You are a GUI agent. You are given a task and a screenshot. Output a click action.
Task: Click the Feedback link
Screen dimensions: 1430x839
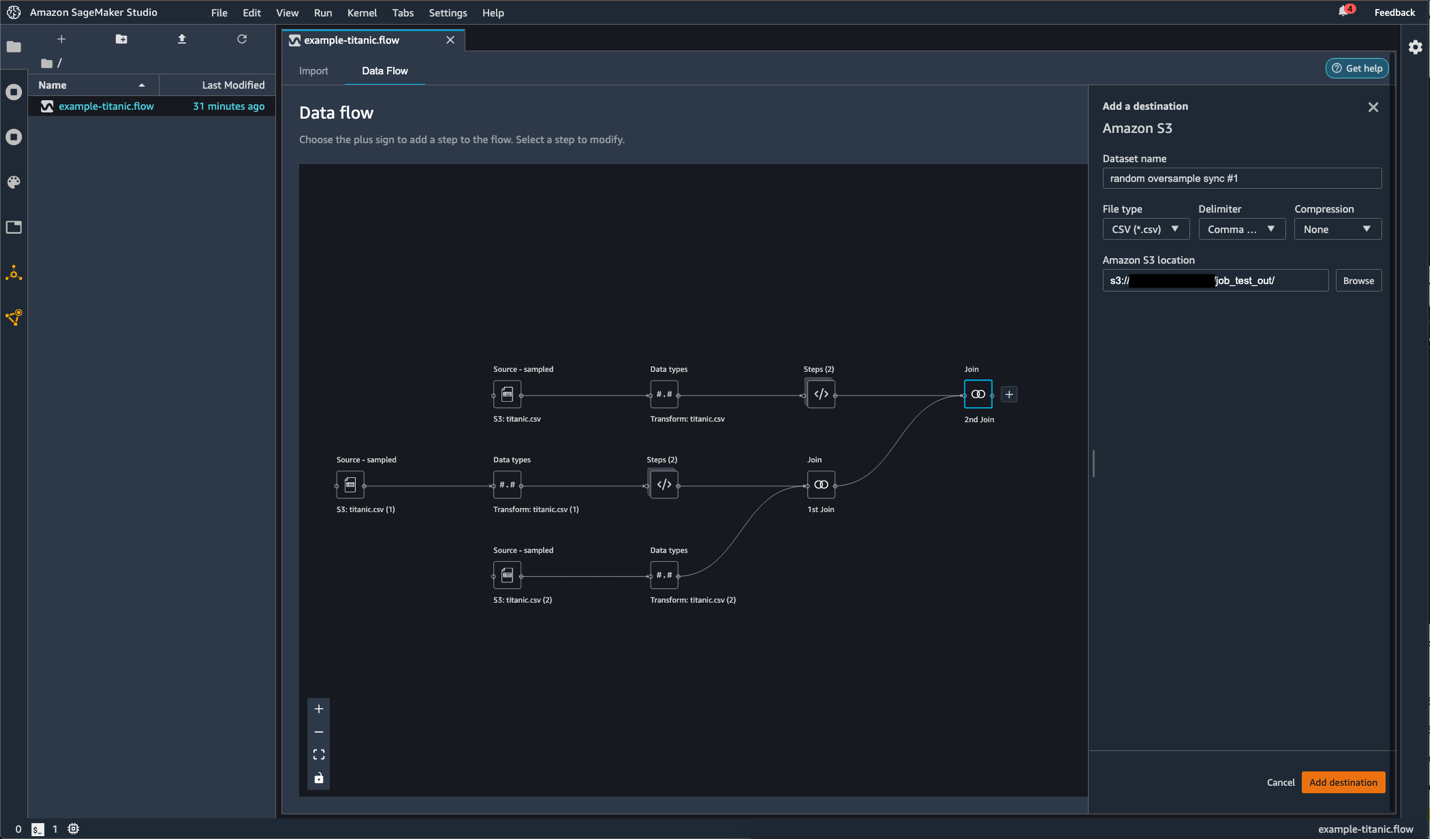coord(1394,13)
